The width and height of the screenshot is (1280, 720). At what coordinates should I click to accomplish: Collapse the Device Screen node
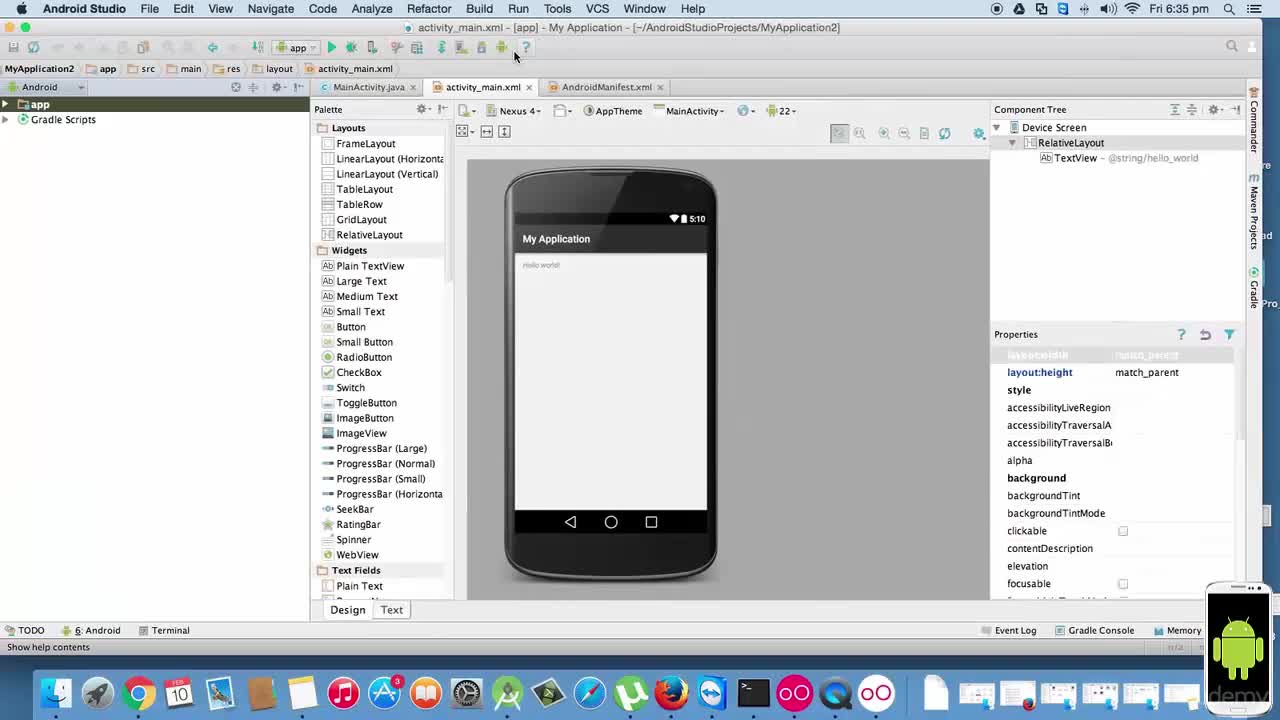point(997,127)
